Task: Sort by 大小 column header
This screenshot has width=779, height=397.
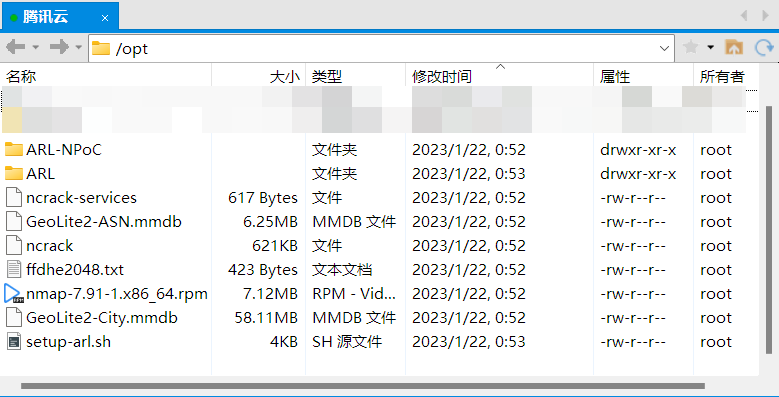Action: 259,77
